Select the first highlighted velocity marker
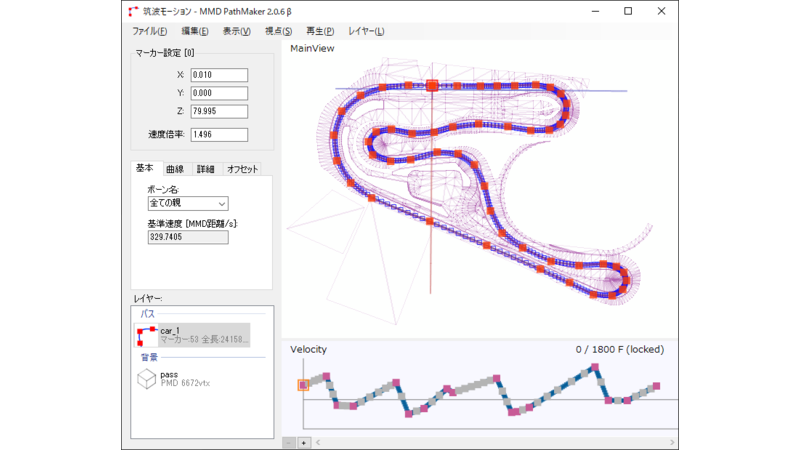 (303, 385)
